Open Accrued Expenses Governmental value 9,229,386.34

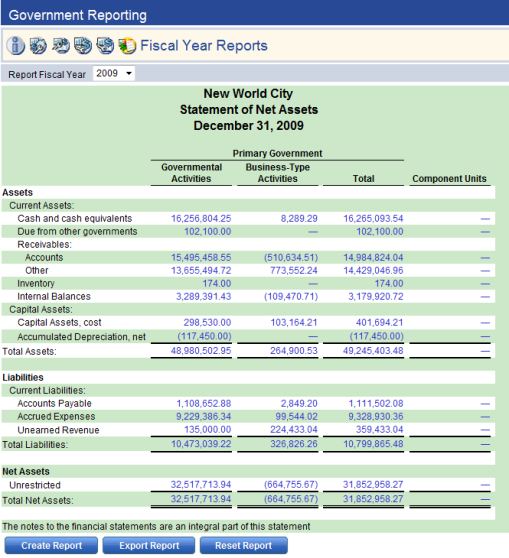coord(204,417)
